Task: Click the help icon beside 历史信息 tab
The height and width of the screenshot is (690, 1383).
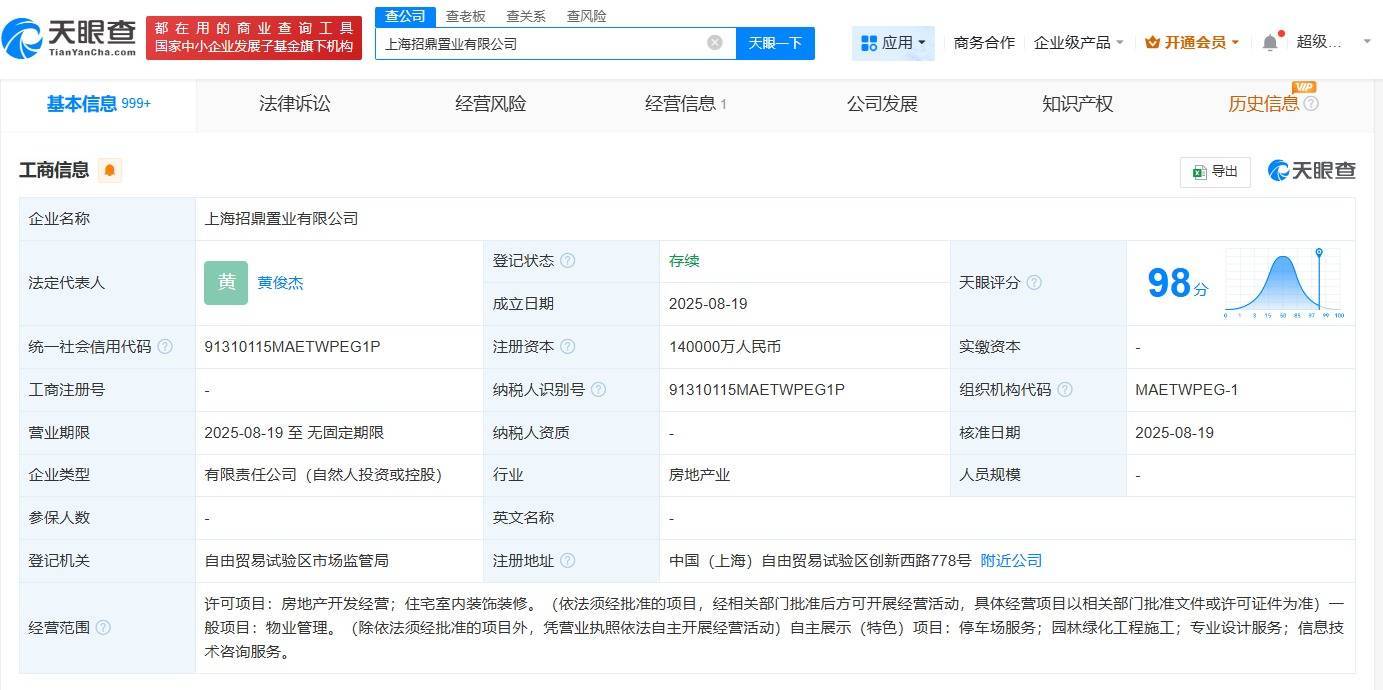Action: (1311, 104)
